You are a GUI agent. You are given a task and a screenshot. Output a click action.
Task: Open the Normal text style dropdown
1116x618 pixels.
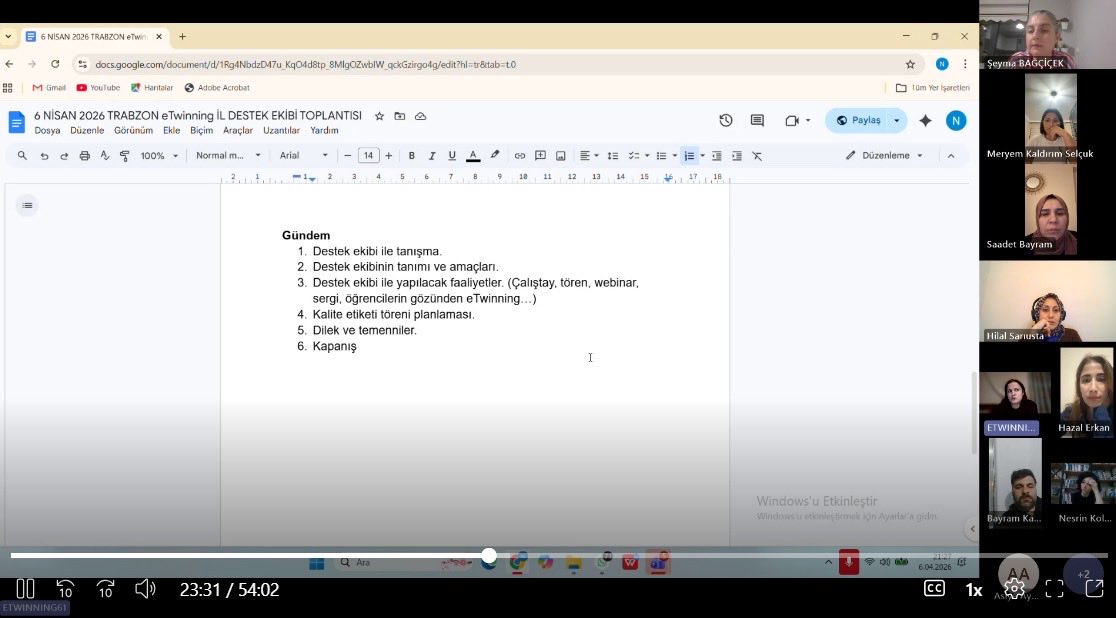(x=228, y=155)
